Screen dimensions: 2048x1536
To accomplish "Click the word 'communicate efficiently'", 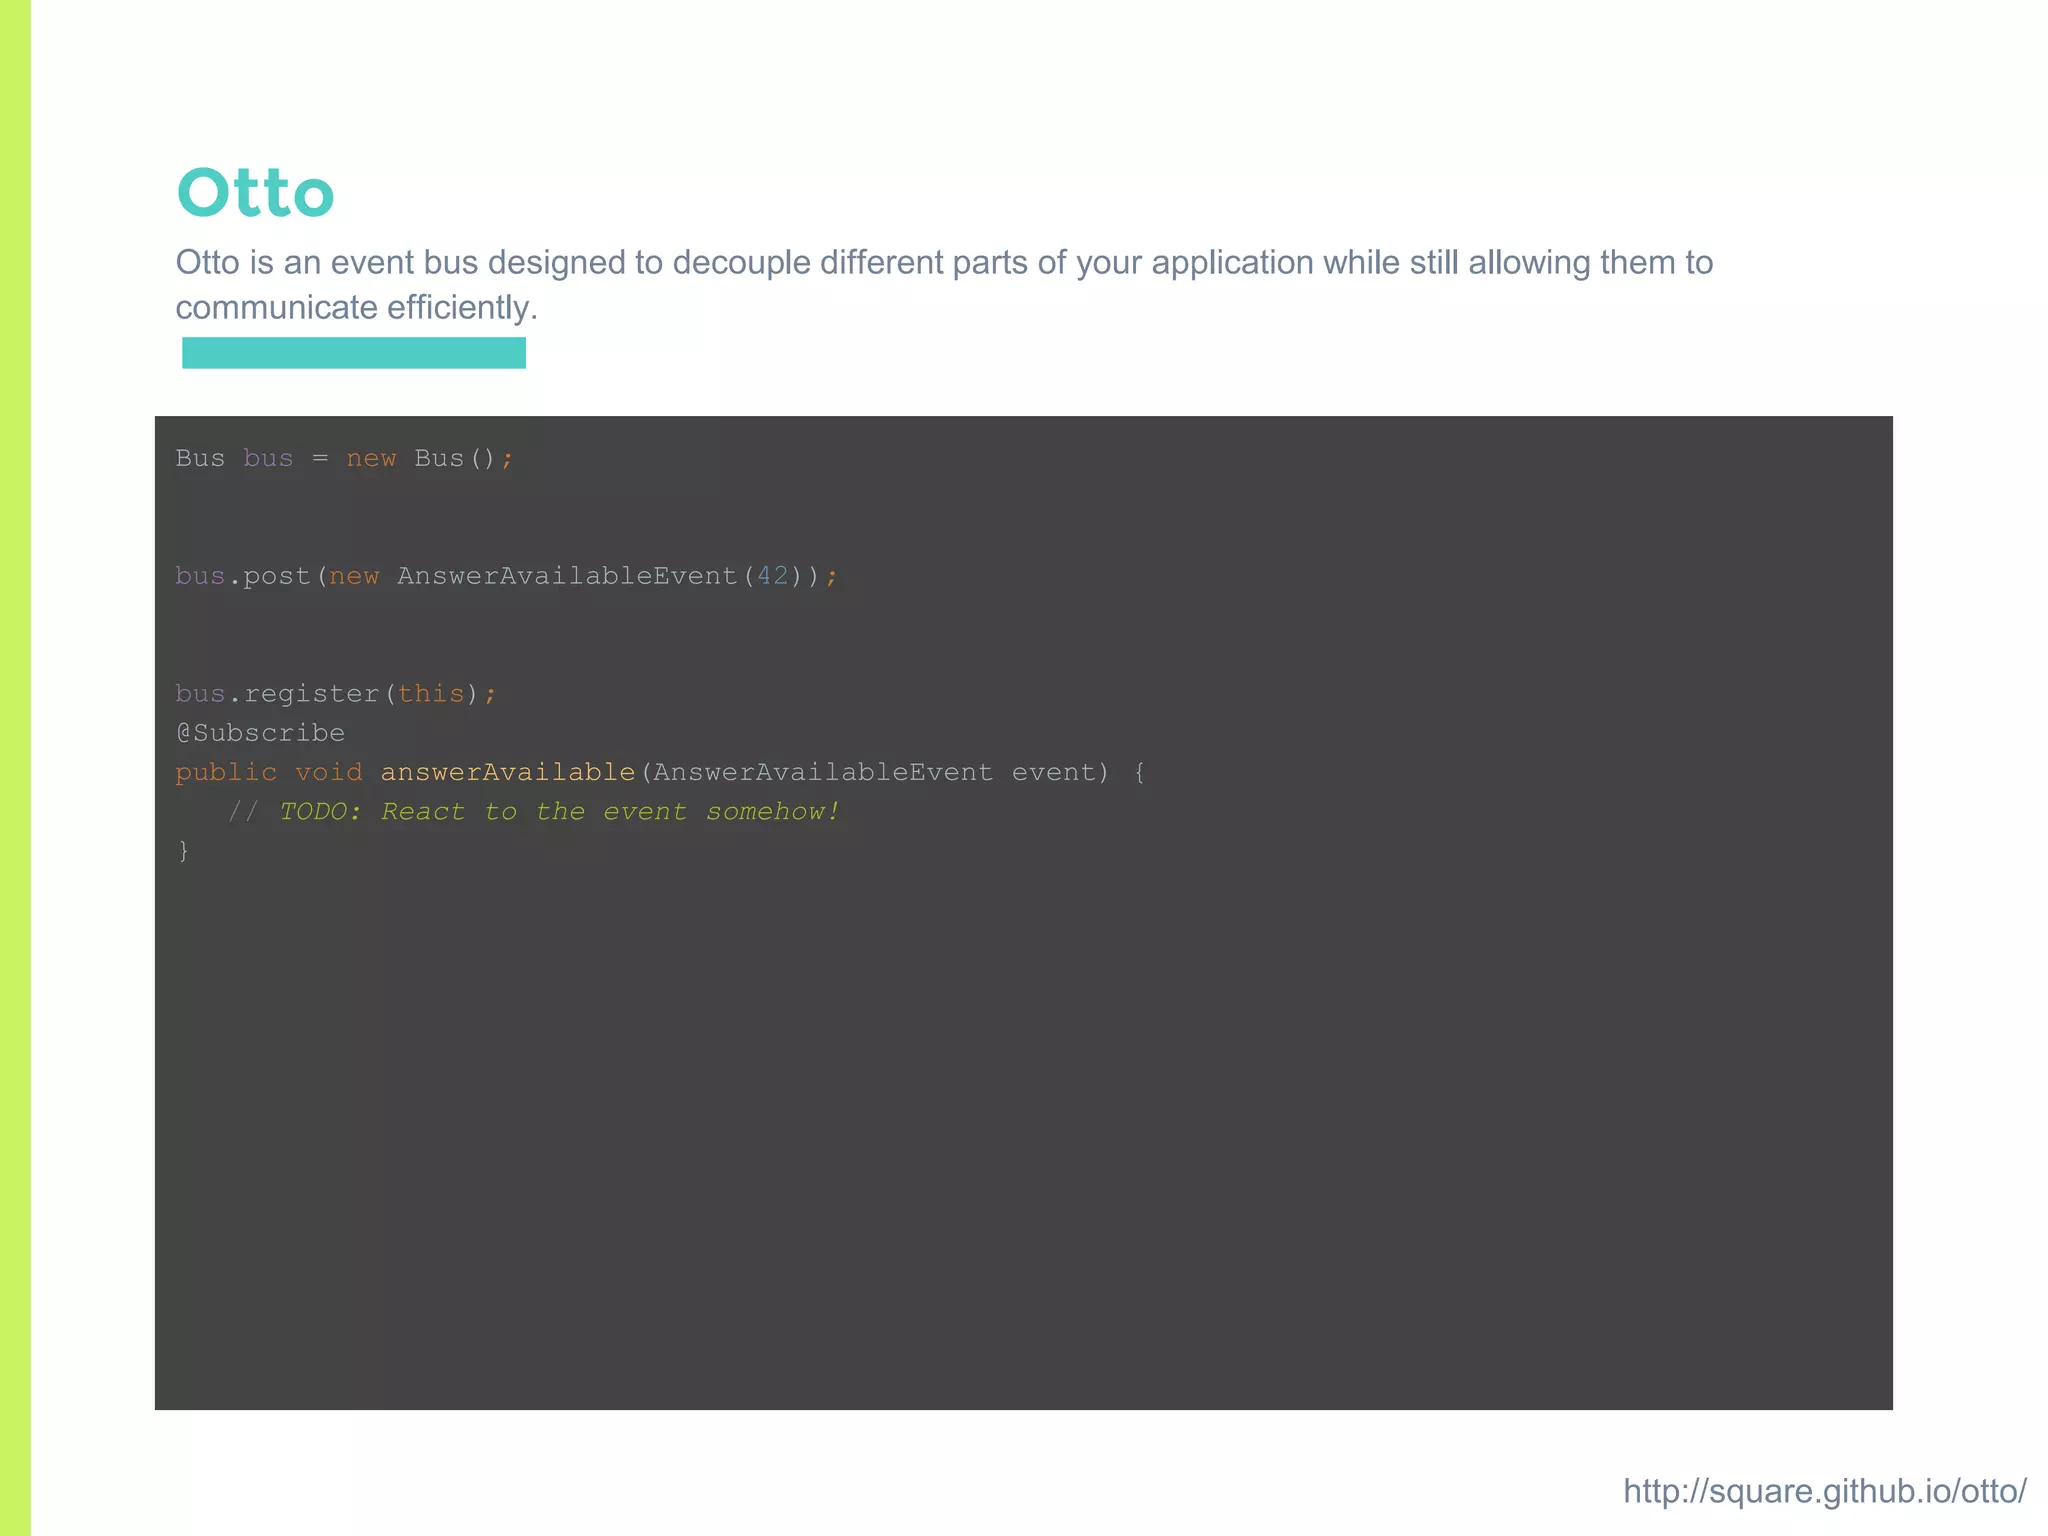I will click(x=355, y=308).
